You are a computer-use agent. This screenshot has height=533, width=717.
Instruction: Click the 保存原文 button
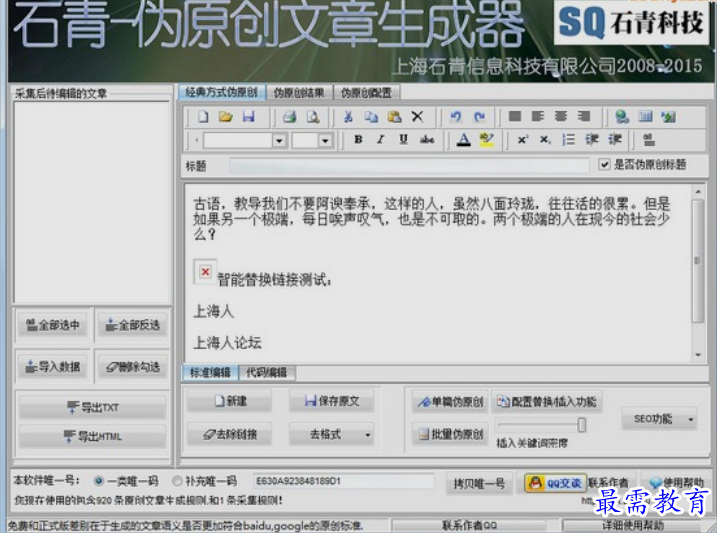[x=332, y=401]
